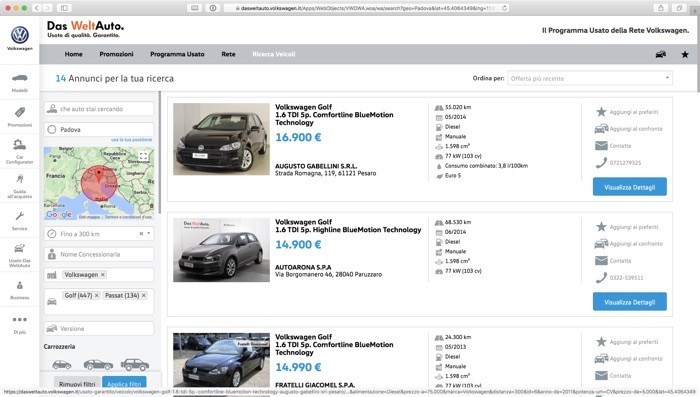Open the Business sidebar item
The image size is (700, 397).
tap(20, 290)
